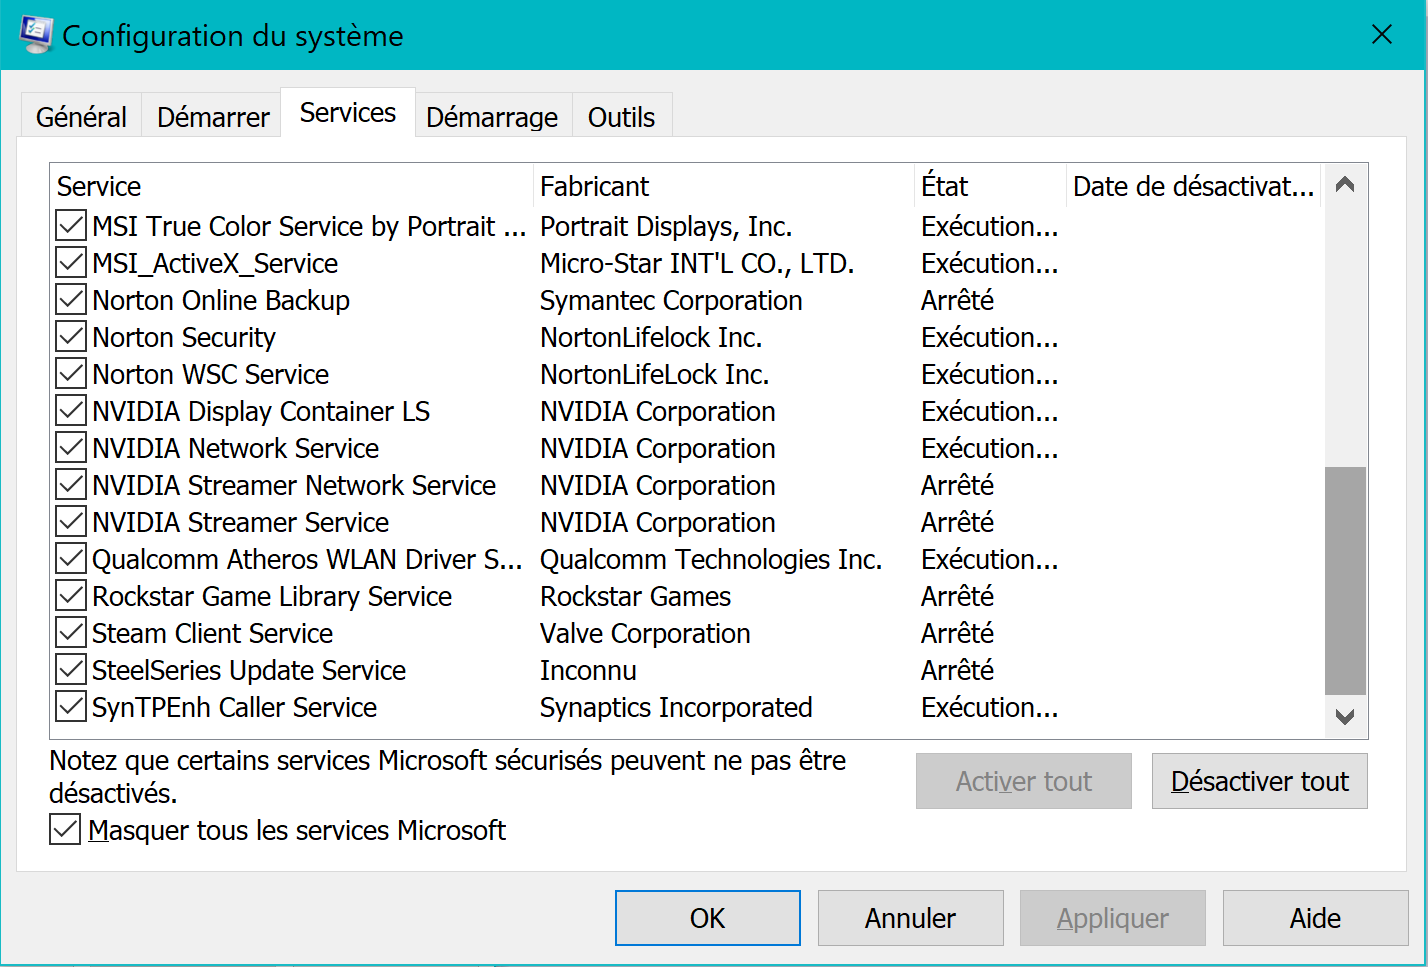
Task: Open the Démarrage tab
Action: (x=492, y=117)
